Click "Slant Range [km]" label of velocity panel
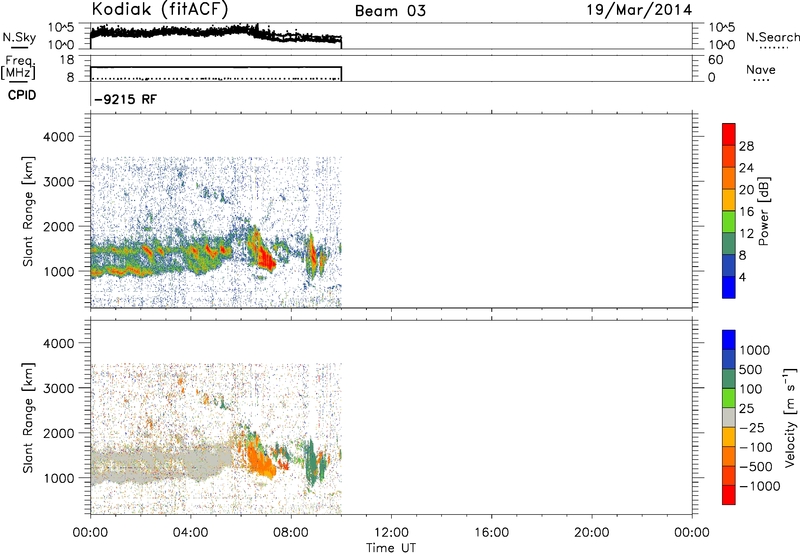 point(28,418)
